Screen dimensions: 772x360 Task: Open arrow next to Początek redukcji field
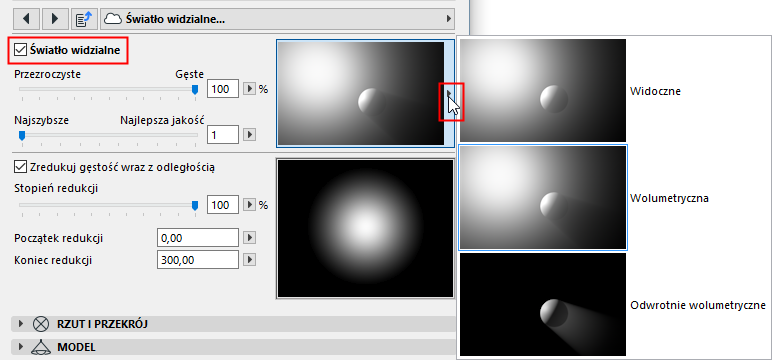pos(250,238)
